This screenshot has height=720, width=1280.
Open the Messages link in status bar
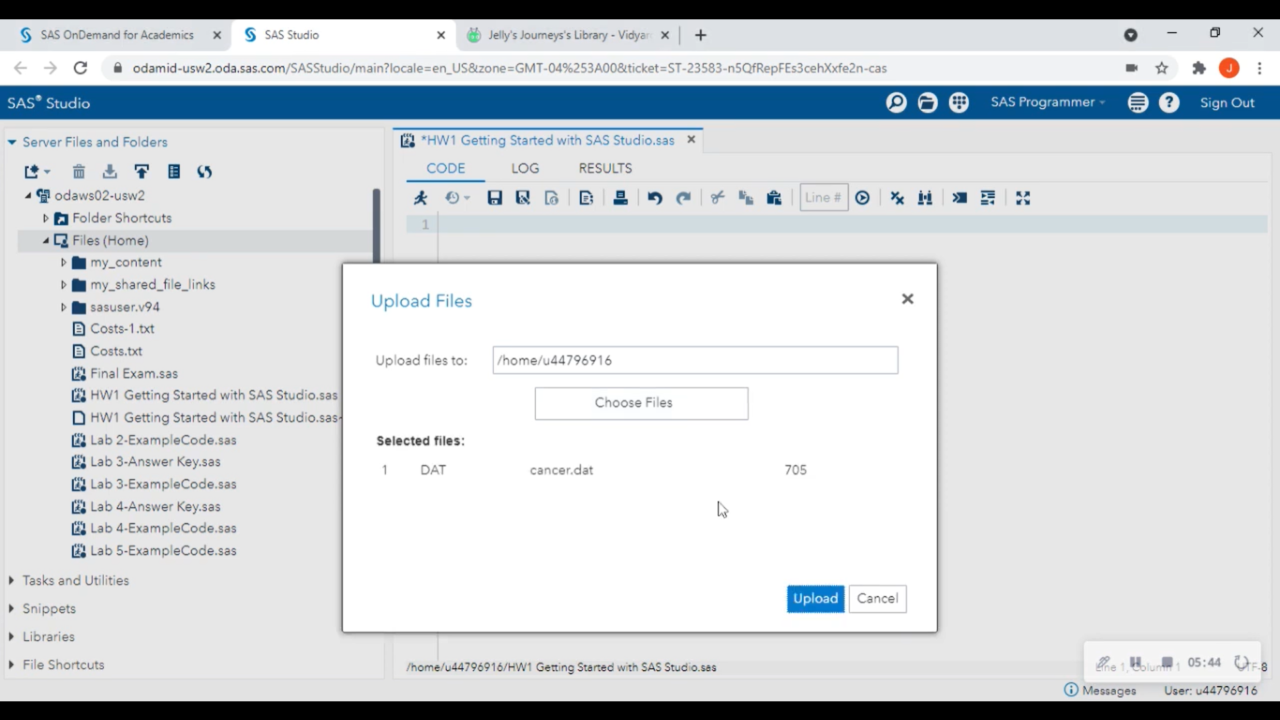point(1100,690)
